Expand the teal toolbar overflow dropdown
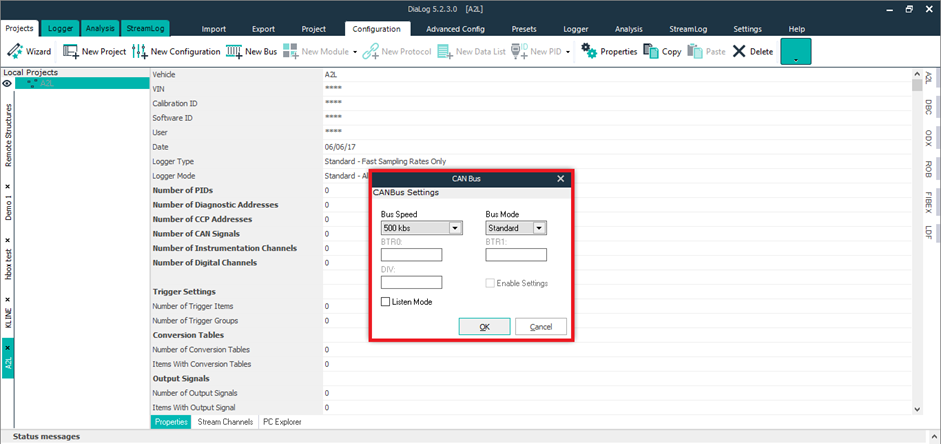The width and height of the screenshot is (941, 444). [x=796, y=52]
